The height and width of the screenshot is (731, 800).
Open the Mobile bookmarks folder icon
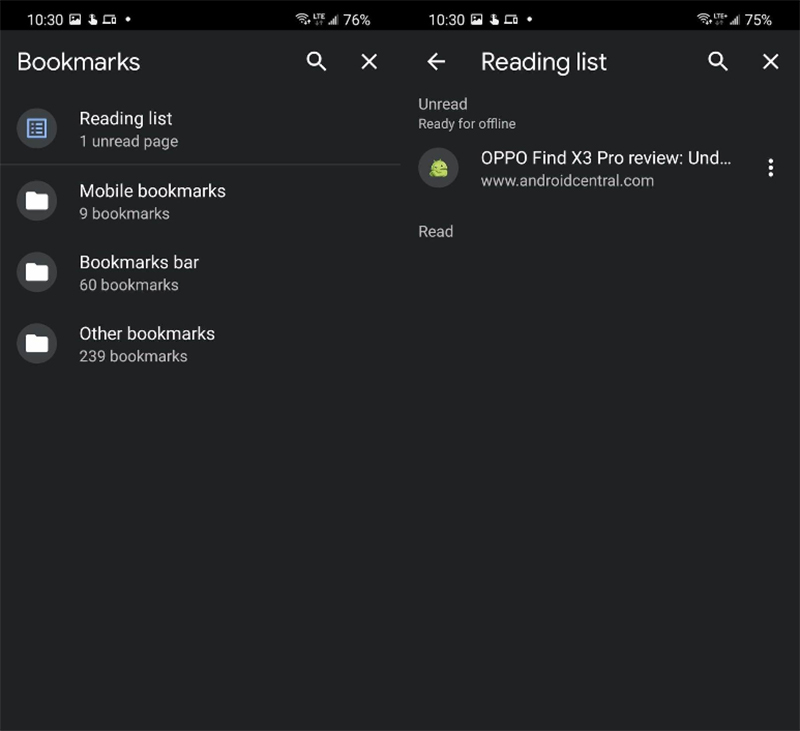tap(37, 200)
